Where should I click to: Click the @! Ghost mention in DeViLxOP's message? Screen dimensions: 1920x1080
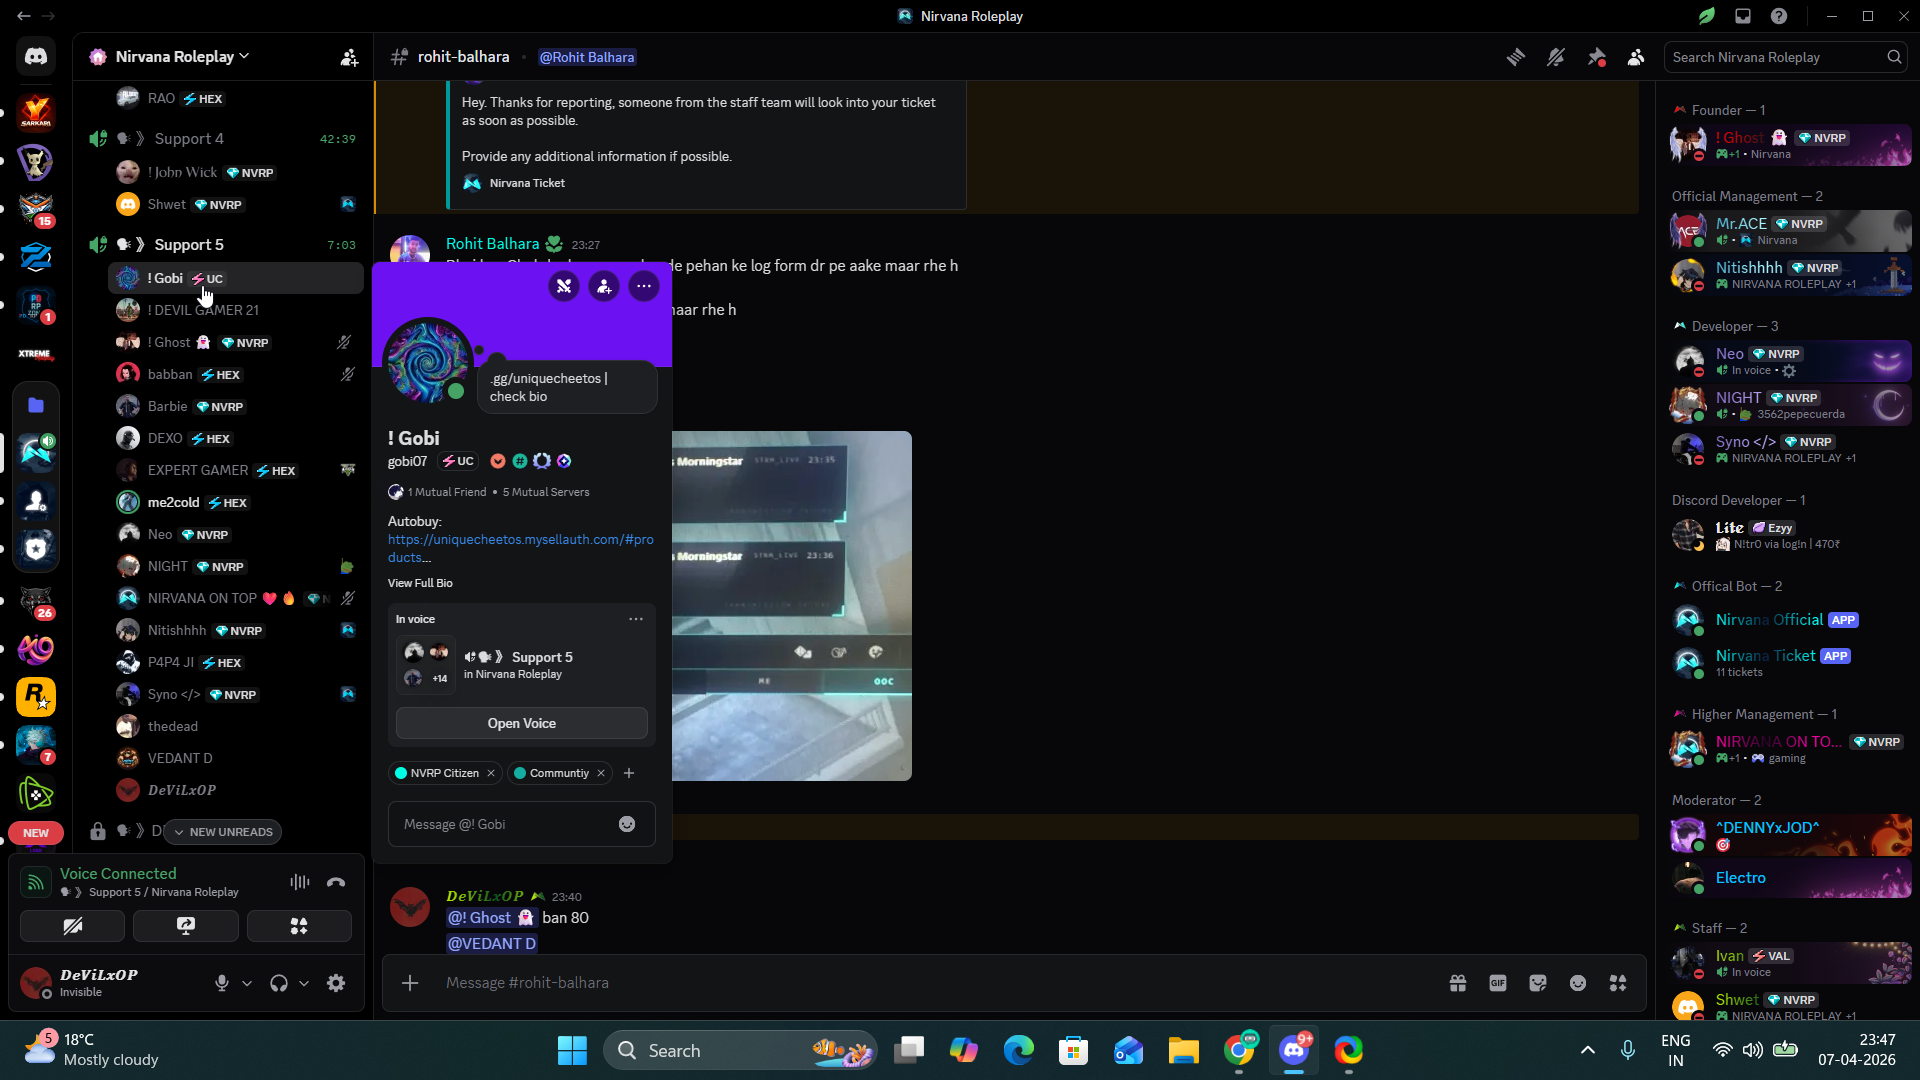tap(491, 918)
